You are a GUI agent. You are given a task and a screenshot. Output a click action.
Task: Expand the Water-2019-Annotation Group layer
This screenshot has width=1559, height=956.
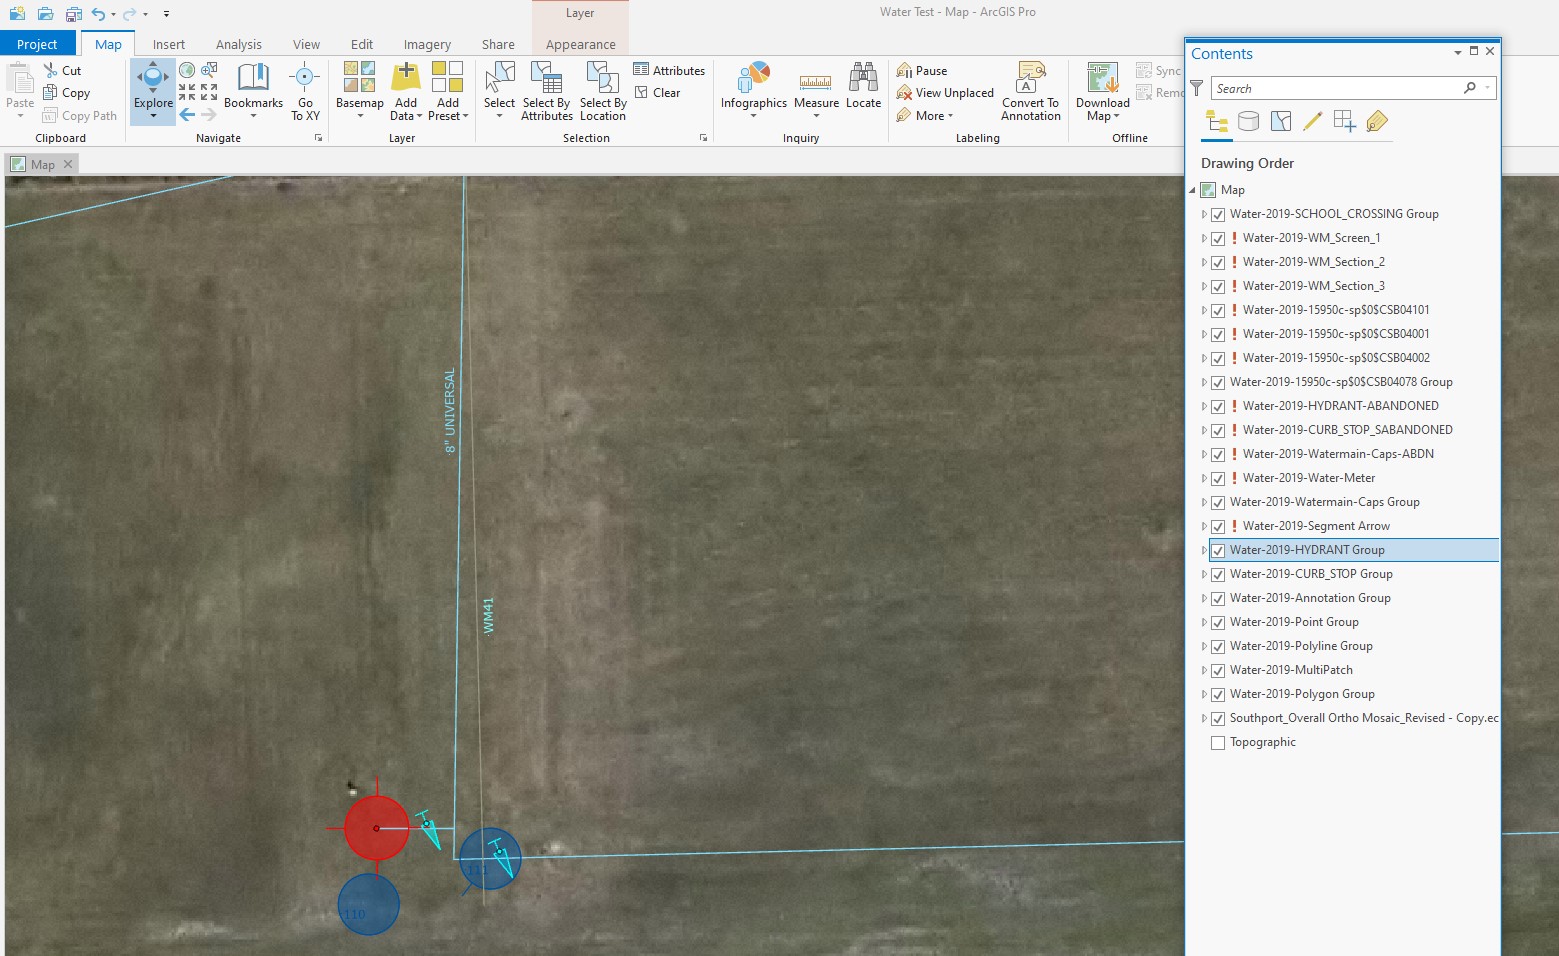click(1204, 599)
